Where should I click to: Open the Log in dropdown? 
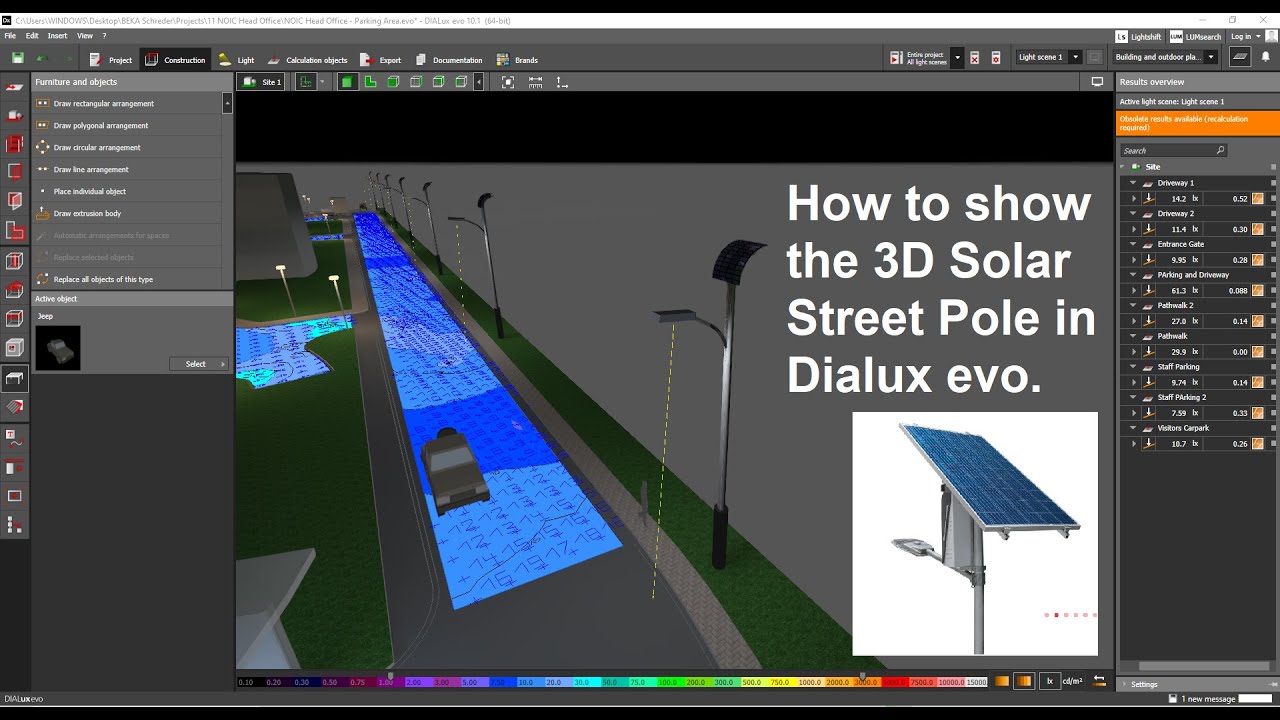pos(1246,36)
